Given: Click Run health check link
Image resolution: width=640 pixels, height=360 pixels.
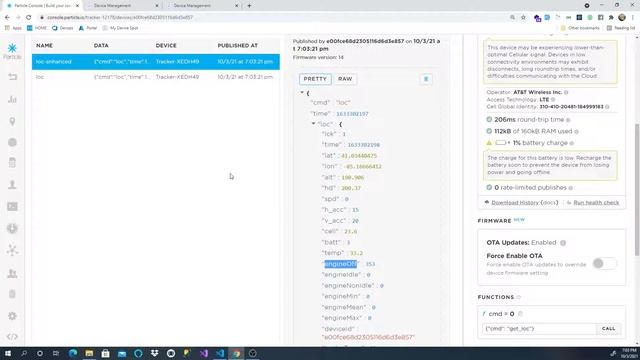Looking at the screenshot, I should click(596, 203).
